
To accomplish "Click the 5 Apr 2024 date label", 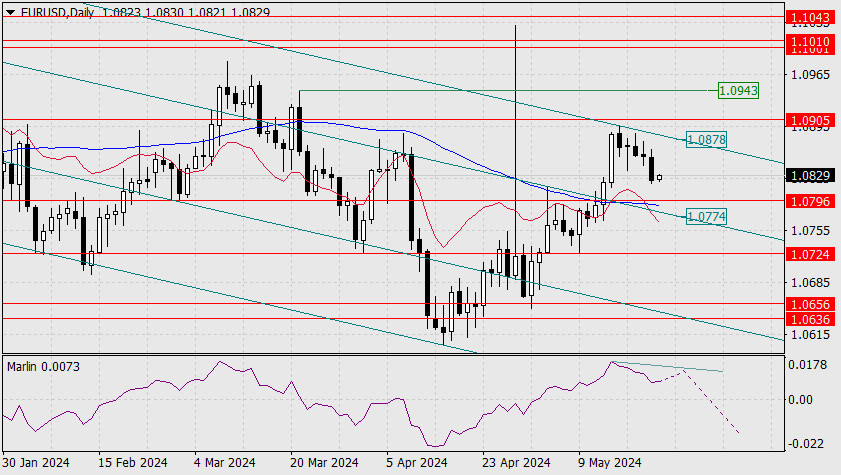I will click(417, 462).
